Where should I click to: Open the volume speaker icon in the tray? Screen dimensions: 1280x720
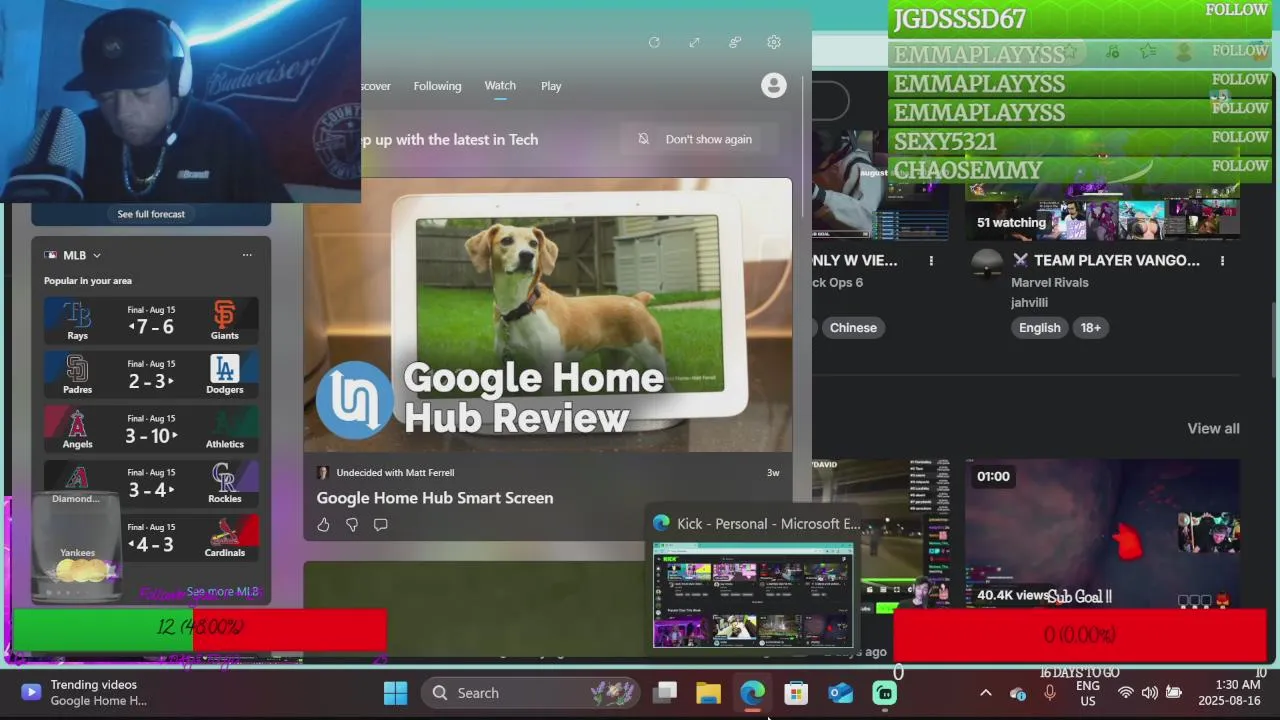point(1149,693)
